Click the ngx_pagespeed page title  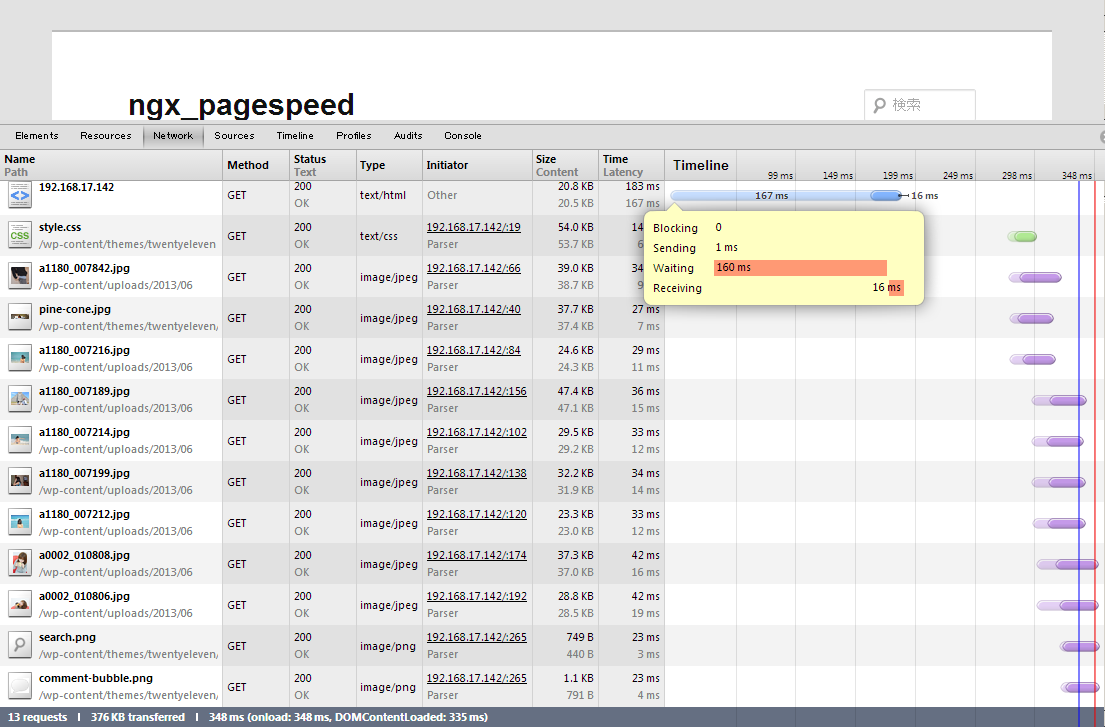(x=241, y=105)
